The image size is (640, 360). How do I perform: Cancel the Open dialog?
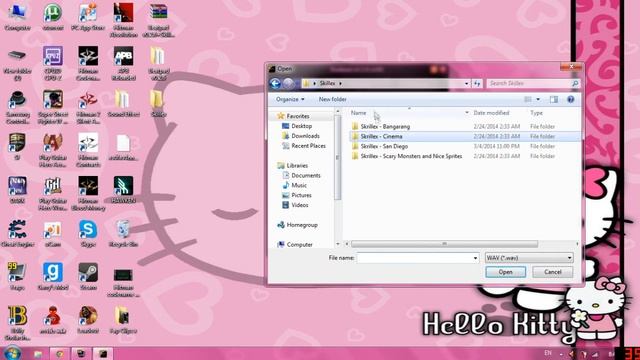coord(552,272)
